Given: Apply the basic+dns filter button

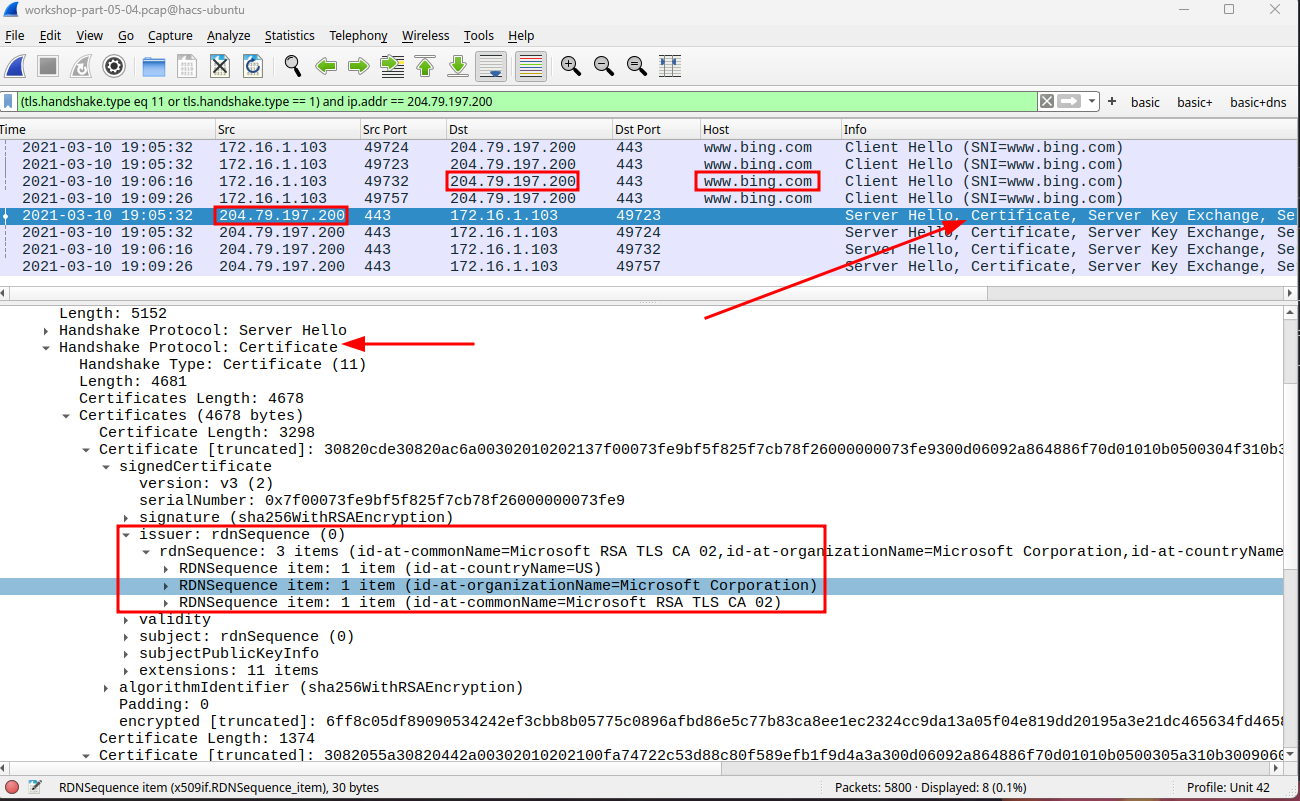Looking at the screenshot, I should [x=1257, y=102].
